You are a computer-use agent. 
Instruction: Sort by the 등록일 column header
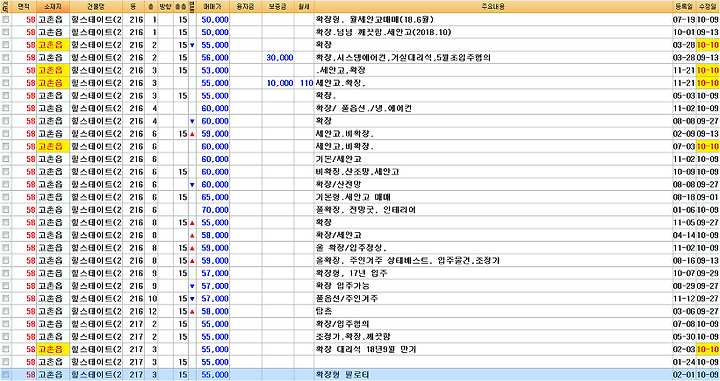[684, 6]
